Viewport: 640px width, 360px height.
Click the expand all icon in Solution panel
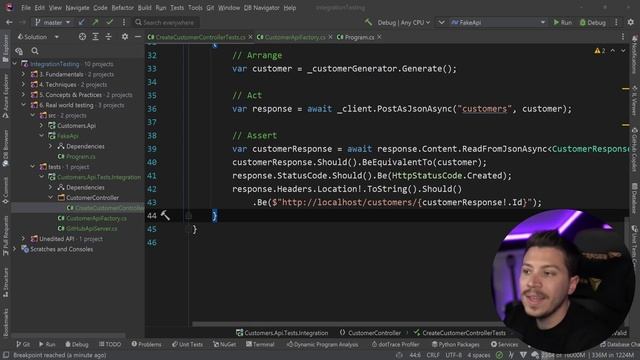coord(96,37)
